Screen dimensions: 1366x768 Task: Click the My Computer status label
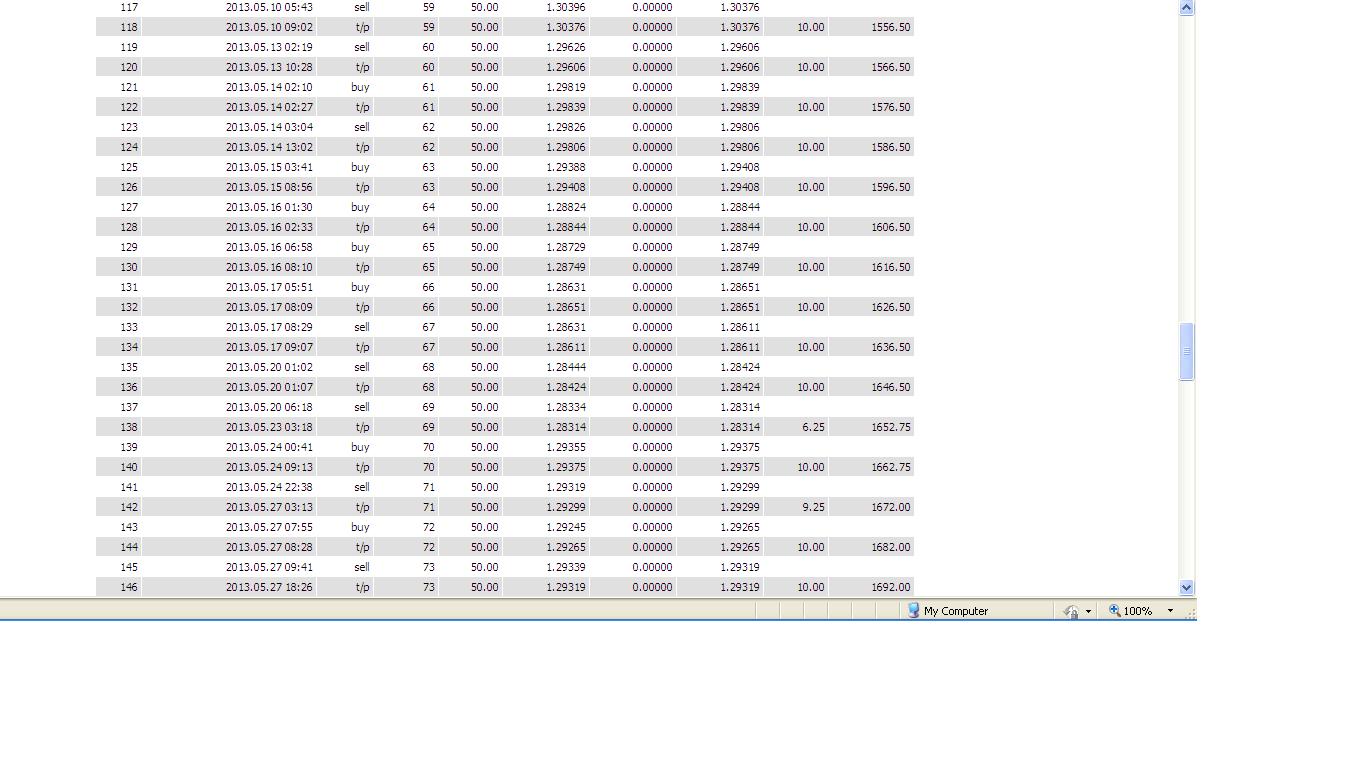pyautogui.click(x=956, y=611)
